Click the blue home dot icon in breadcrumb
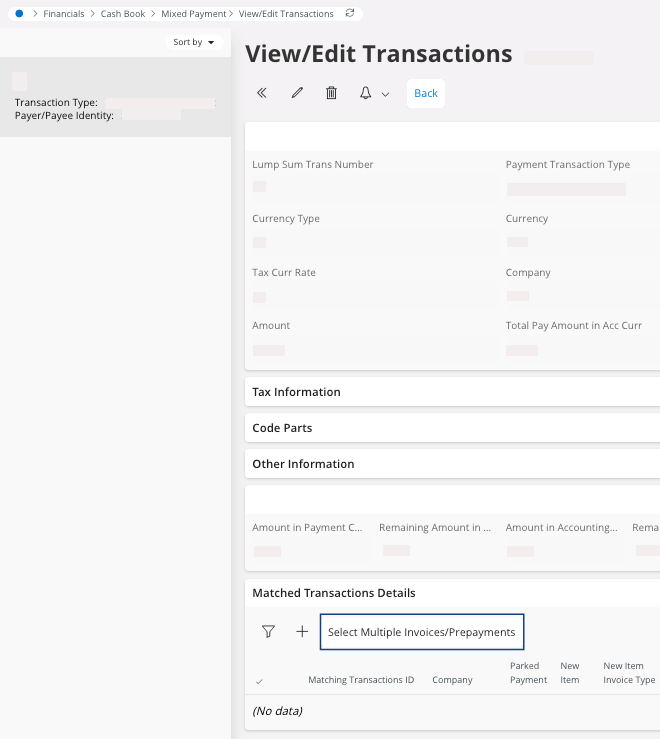Viewport: 660px width, 739px height. [19, 14]
